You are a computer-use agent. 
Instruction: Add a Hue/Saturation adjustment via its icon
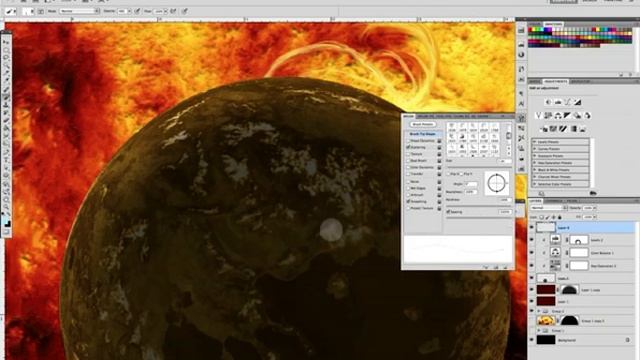(548, 116)
